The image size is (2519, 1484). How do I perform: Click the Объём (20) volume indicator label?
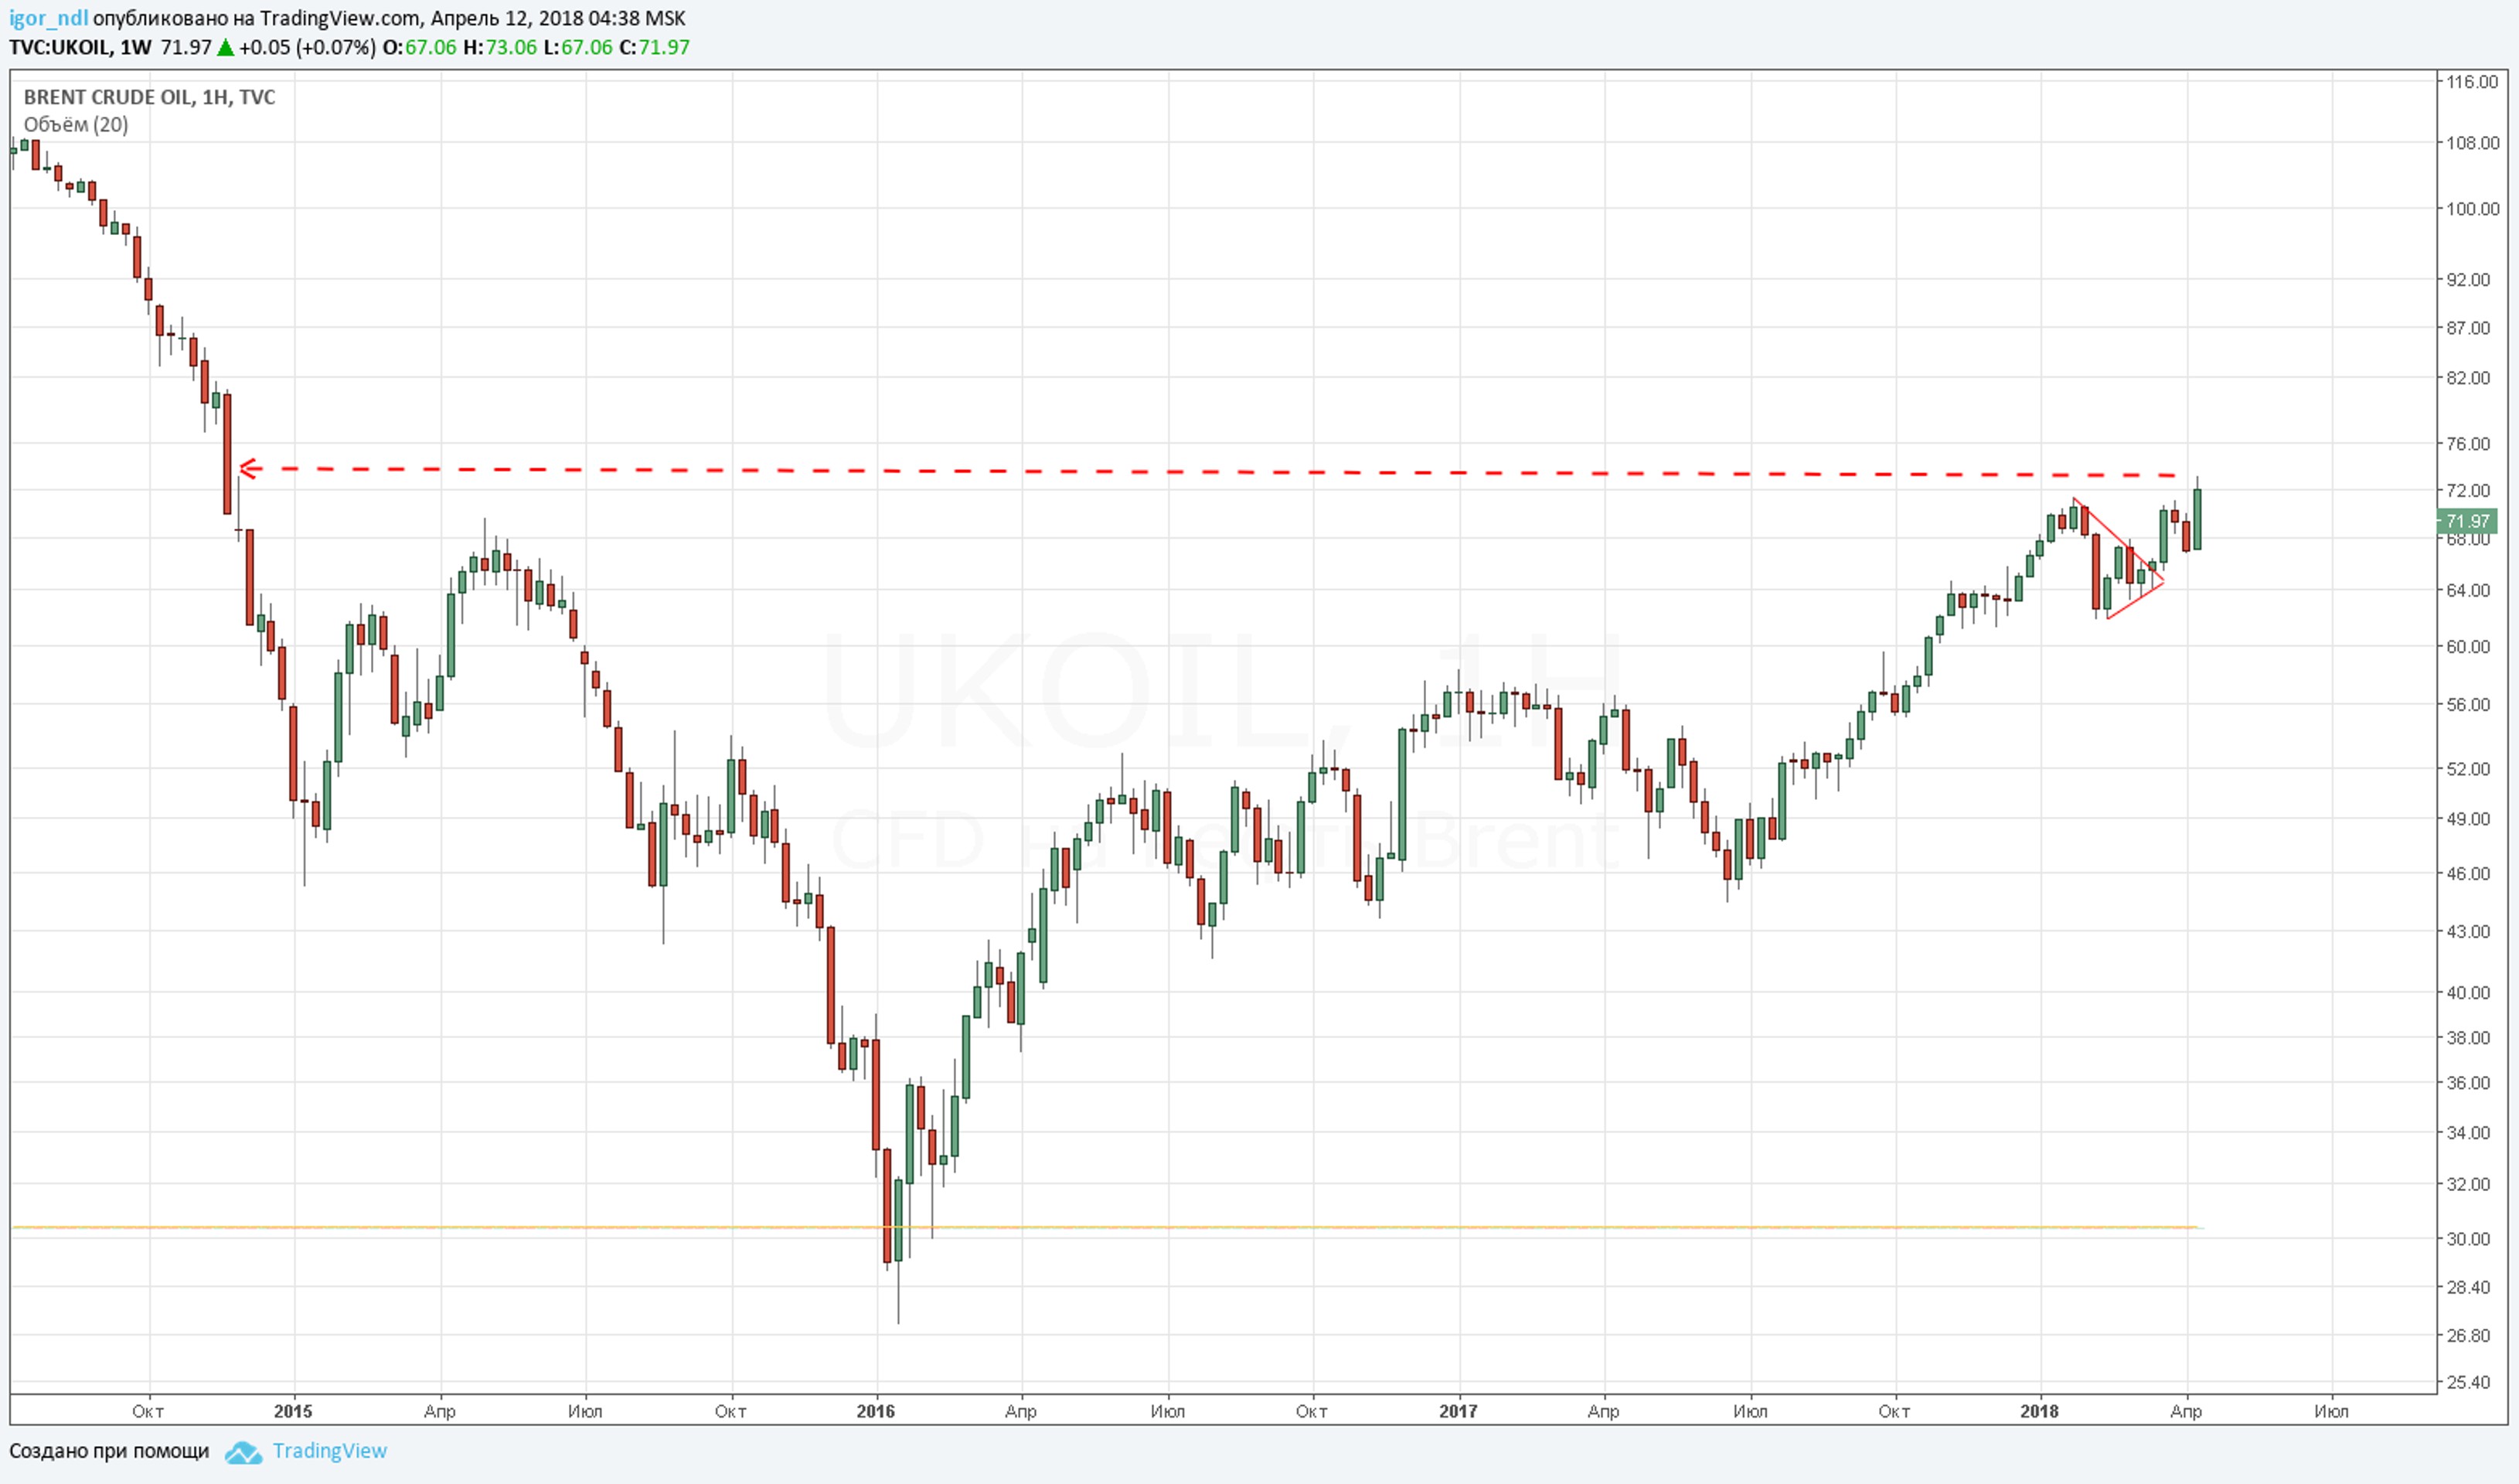76,125
